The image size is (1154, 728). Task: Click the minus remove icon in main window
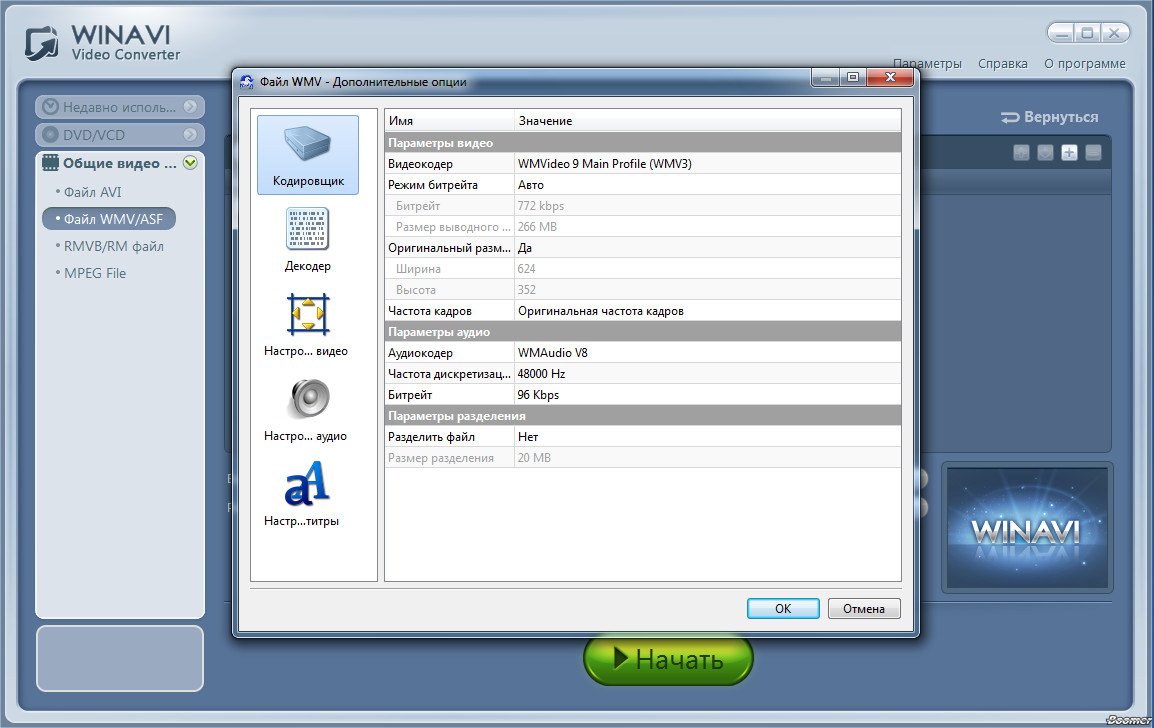[x=1094, y=152]
